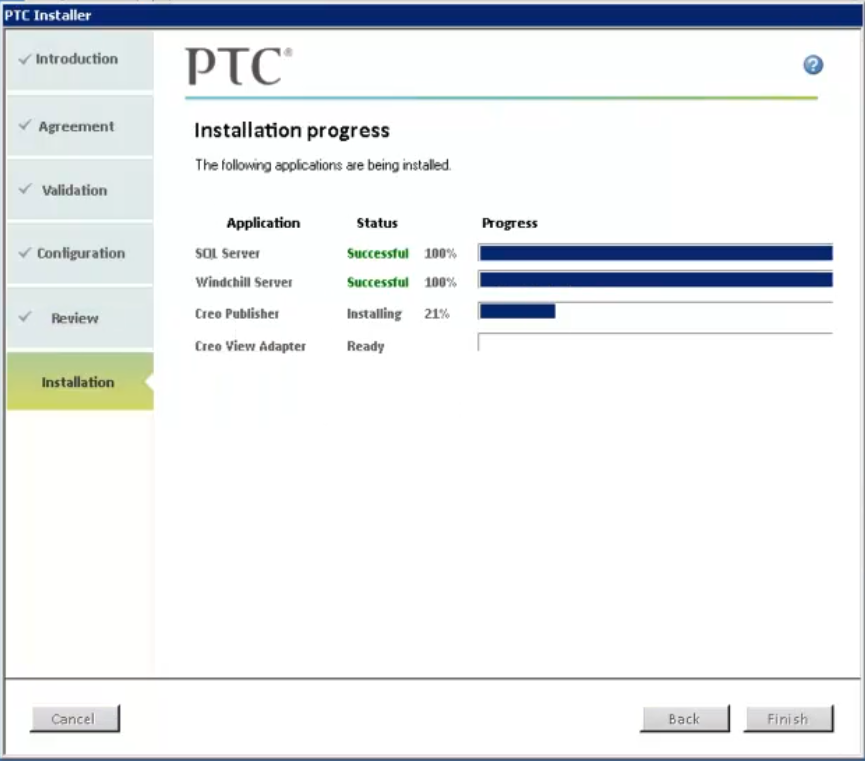Viewport: 865px width, 761px height.
Task: Click the Finish button
Action: (788, 718)
